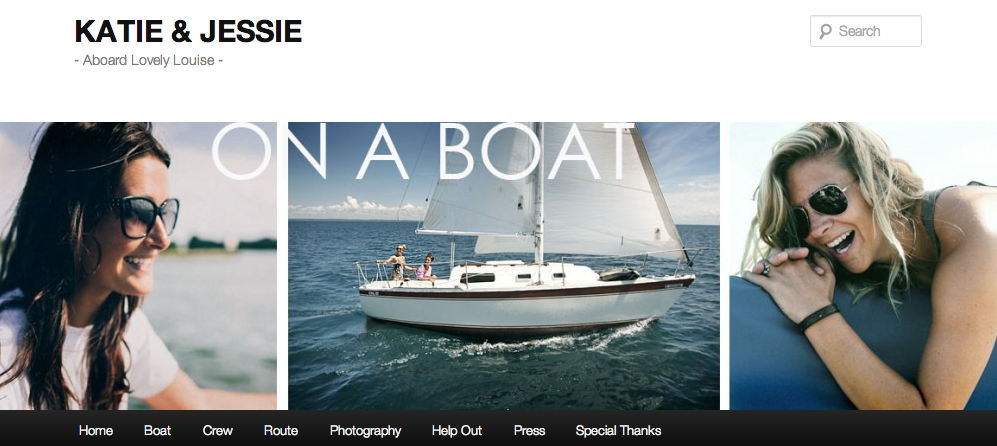Visit the Help Out page
Viewport: 997px width, 446px height.
pyautogui.click(x=457, y=431)
